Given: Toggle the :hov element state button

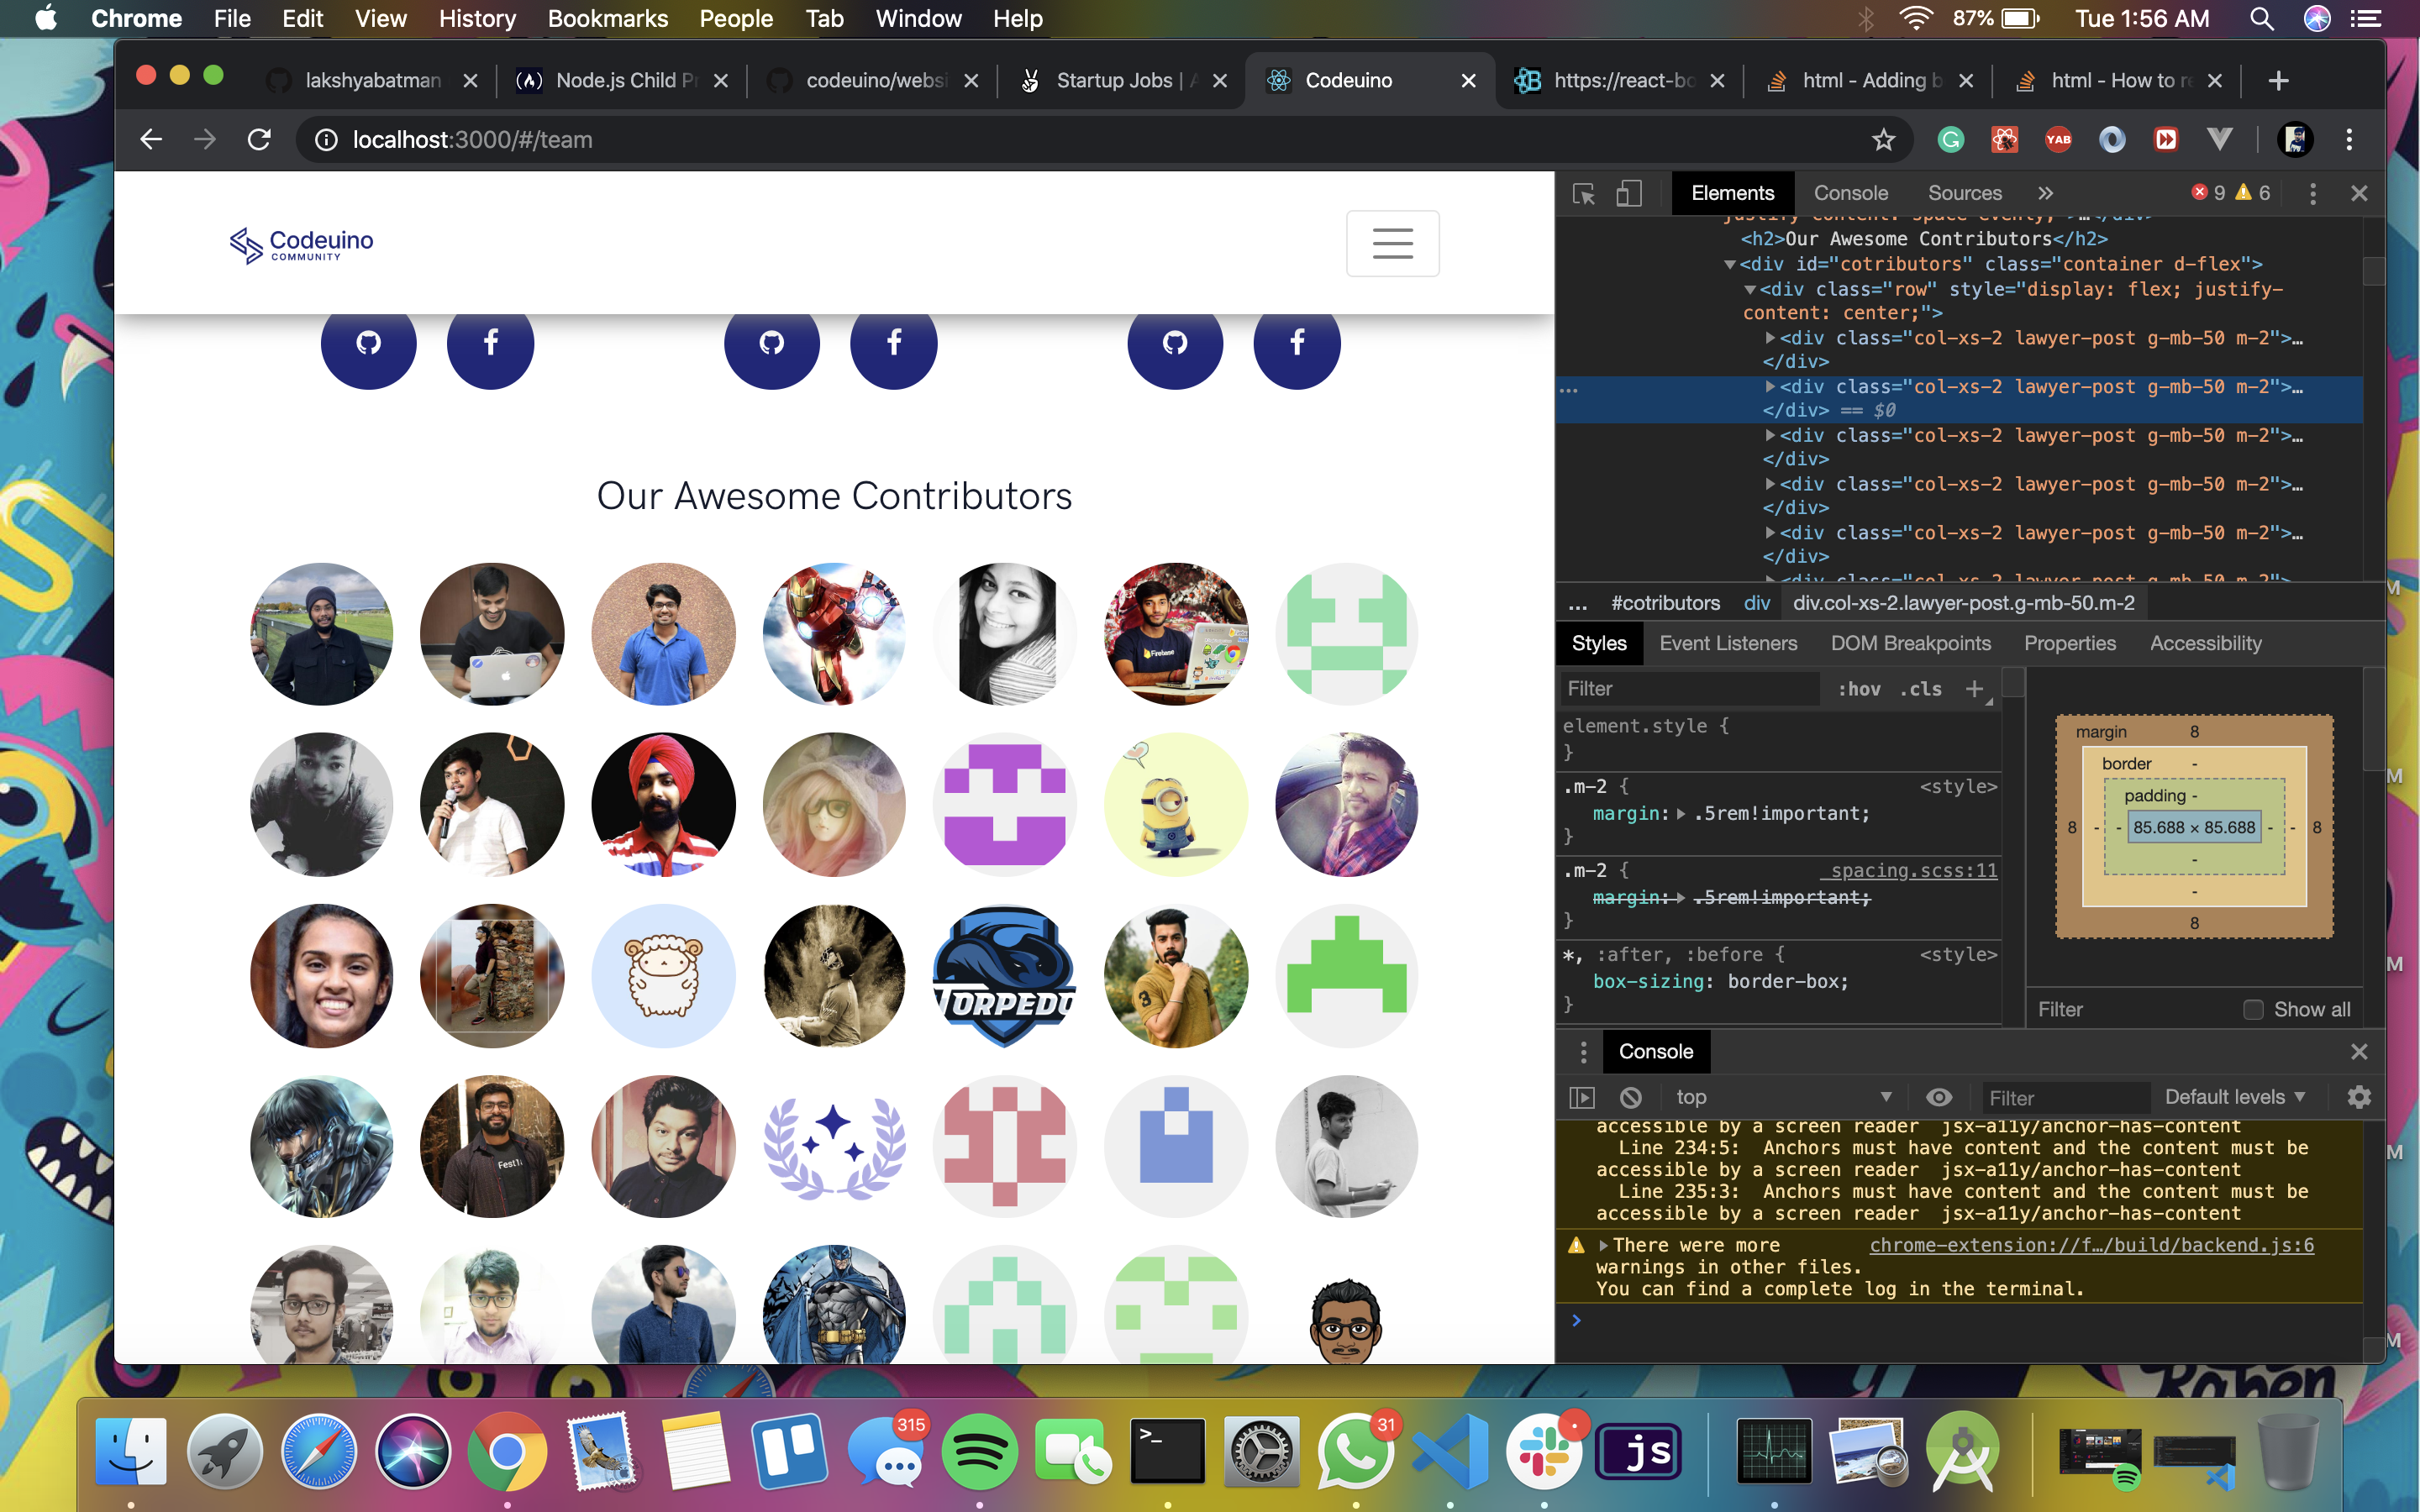Looking at the screenshot, I should point(1859,688).
